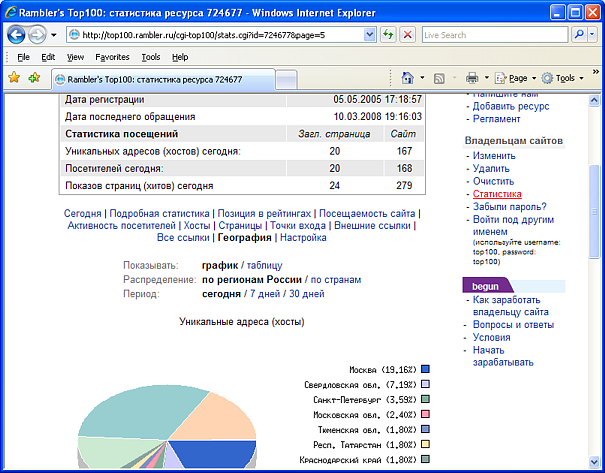Image resolution: width=605 pixels, height=473 pixels.
Task: Click Войти под другим именем link
Action: click(513, 226)
